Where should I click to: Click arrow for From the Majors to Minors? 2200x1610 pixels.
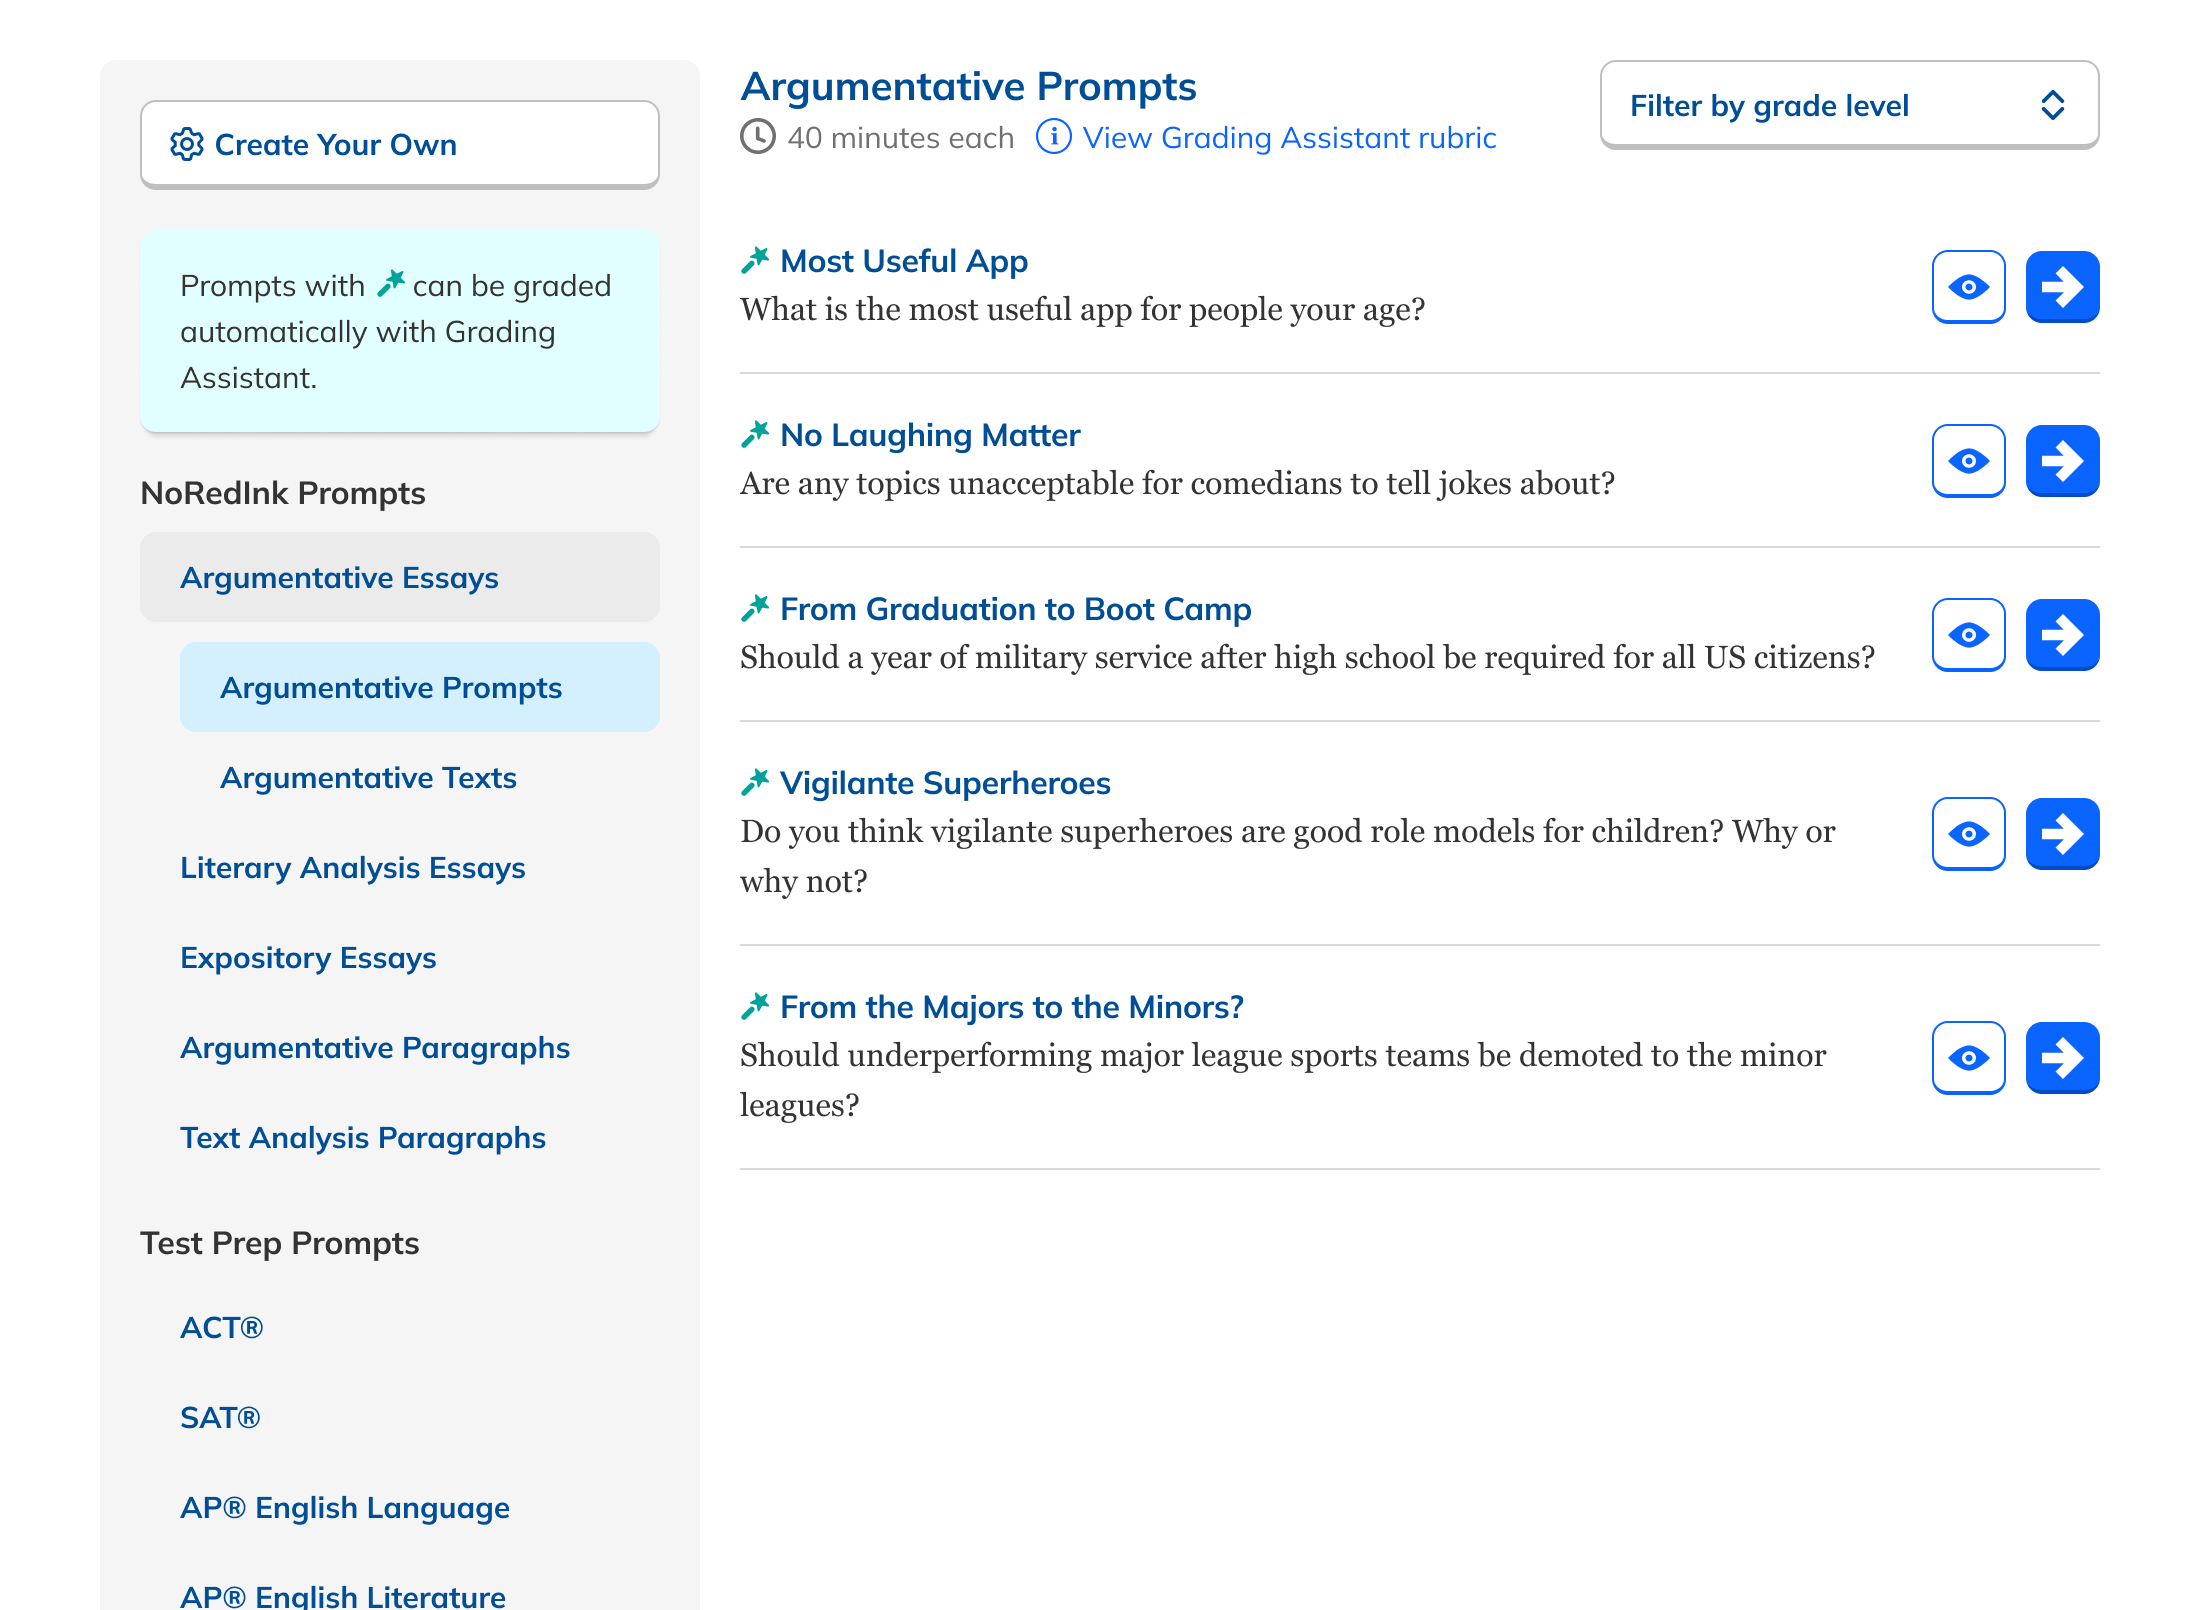(2062, 1058)
